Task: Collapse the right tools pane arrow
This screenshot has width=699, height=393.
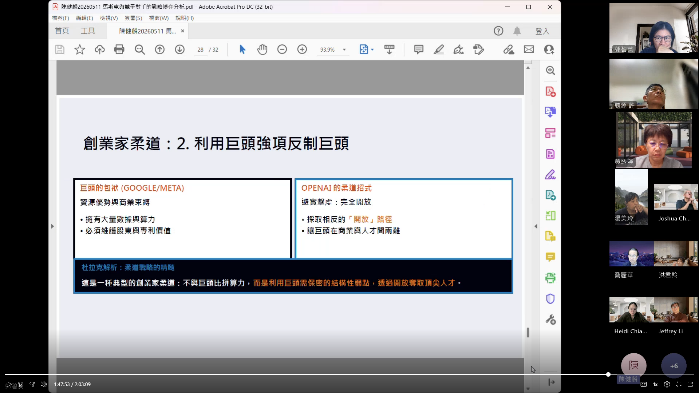Action: (535, 226)
